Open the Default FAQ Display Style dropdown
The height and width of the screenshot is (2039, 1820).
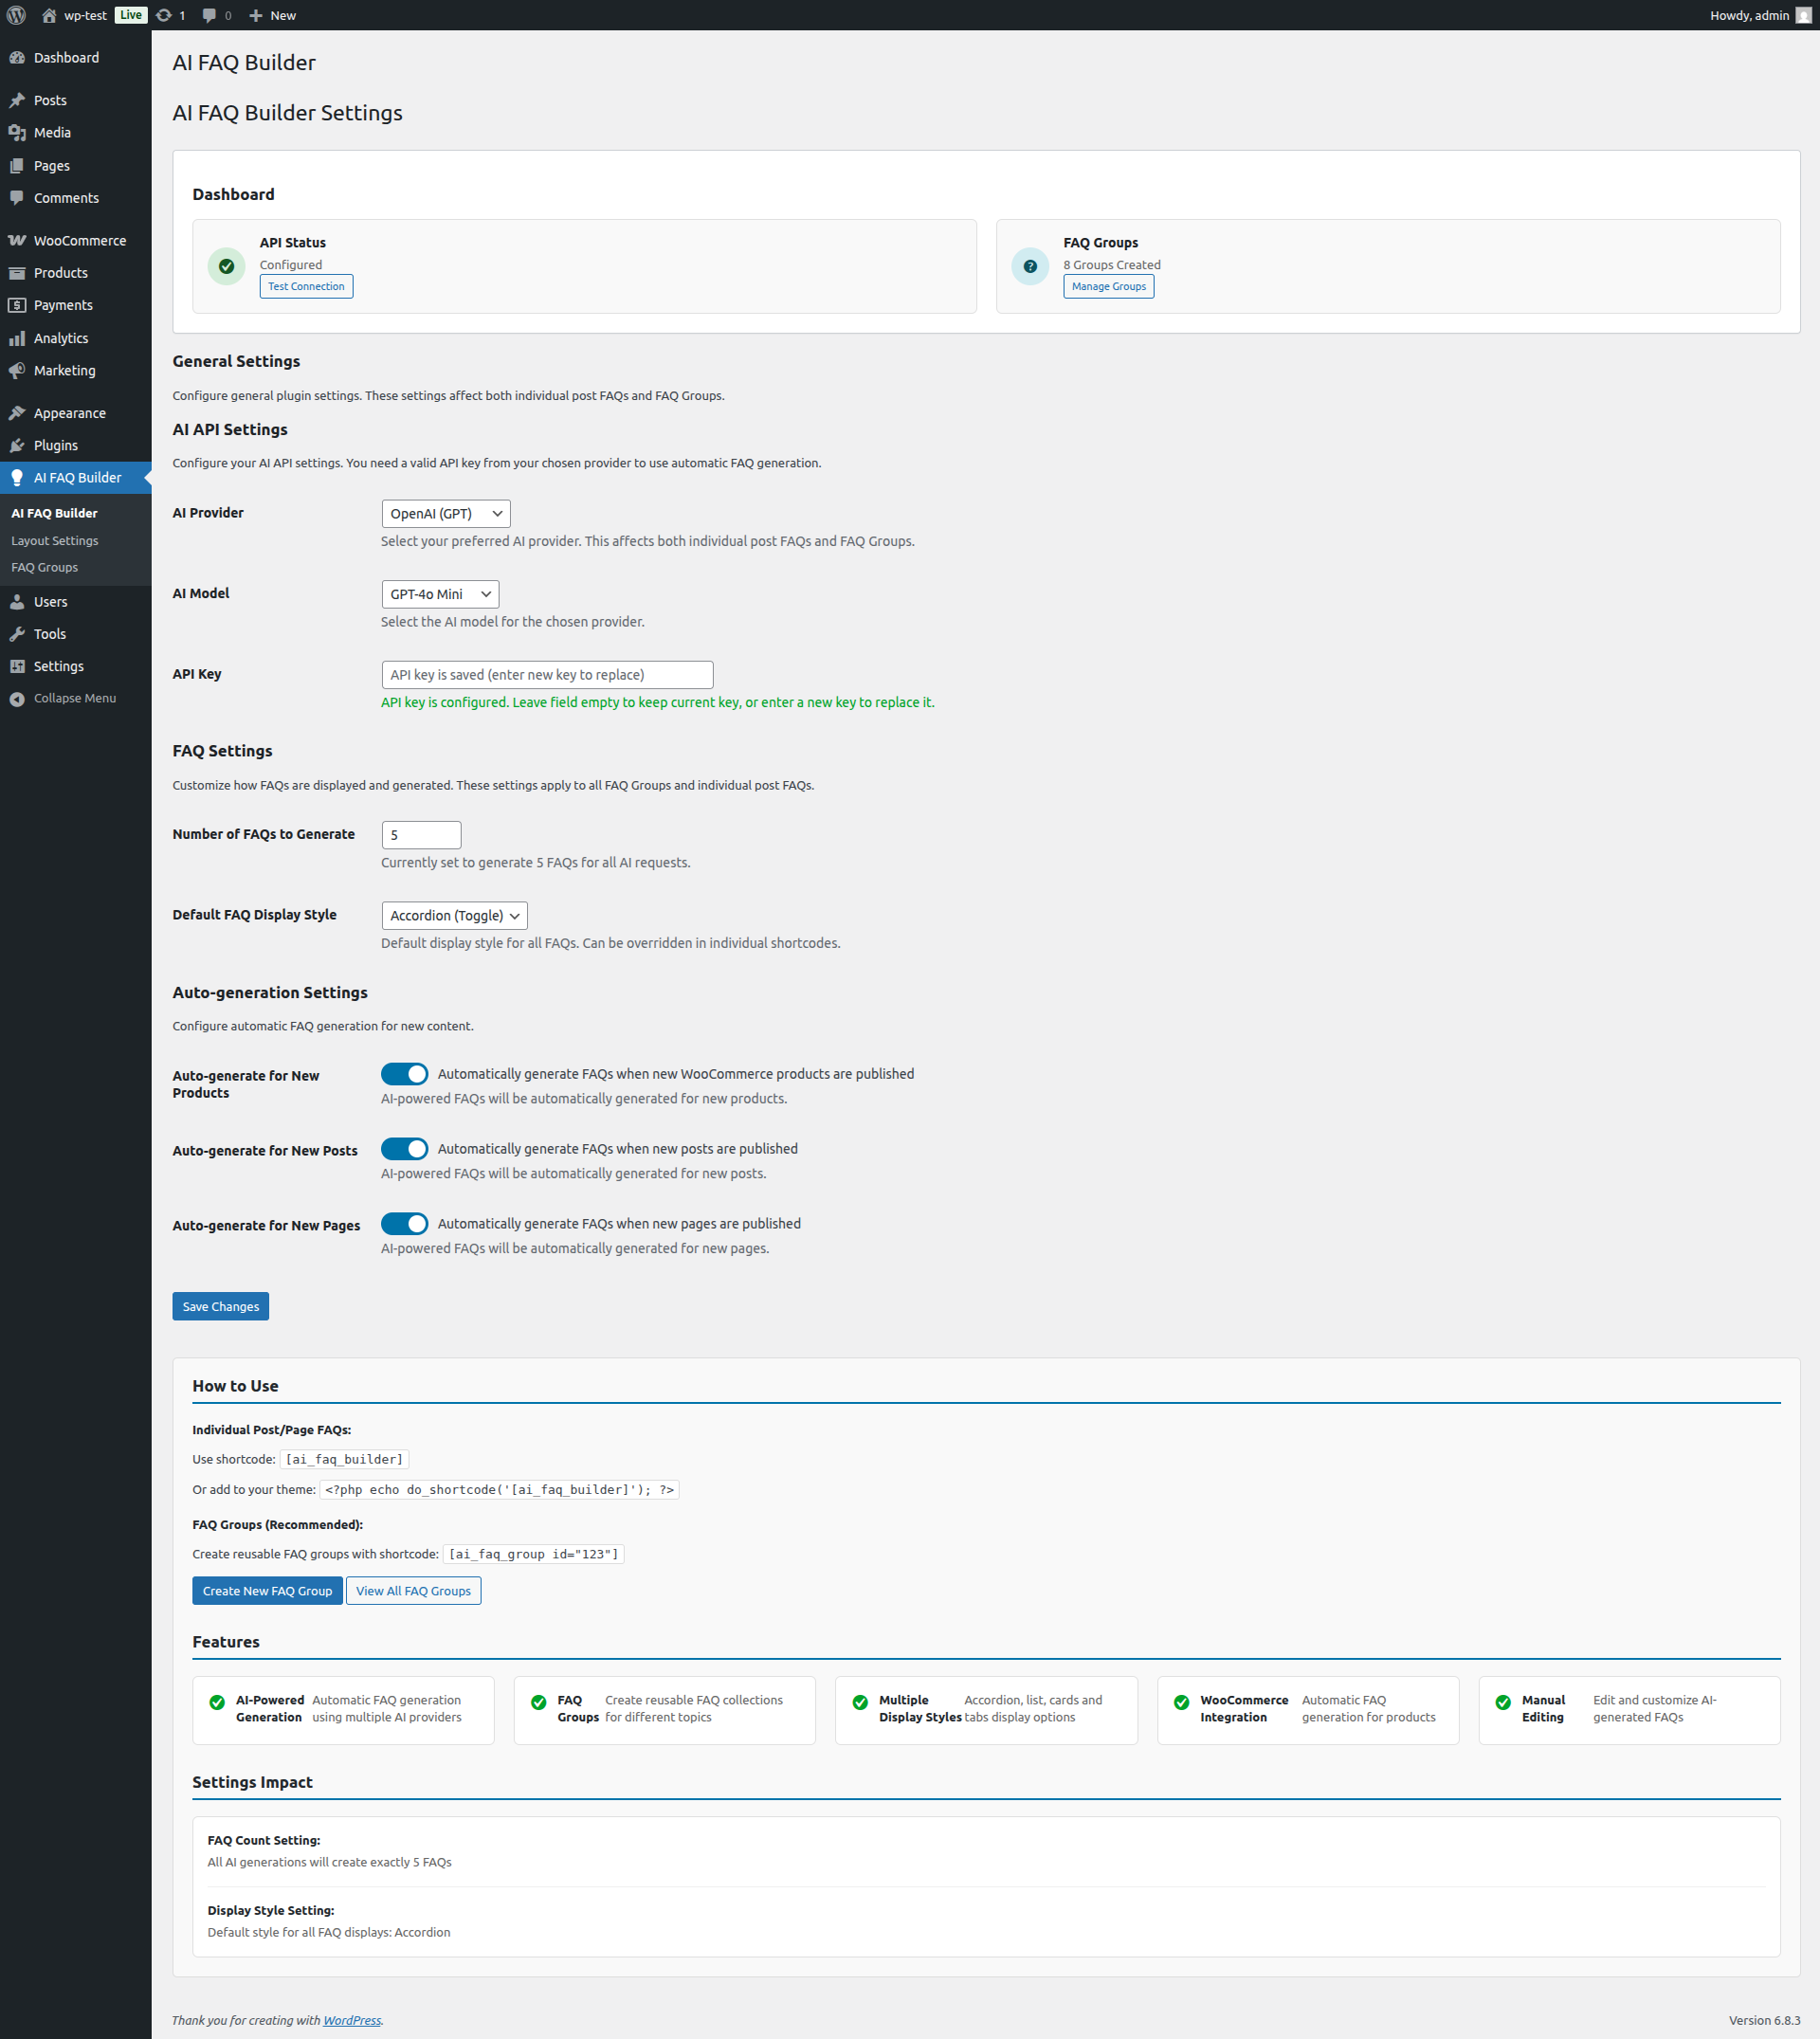(x=454, y=916)
